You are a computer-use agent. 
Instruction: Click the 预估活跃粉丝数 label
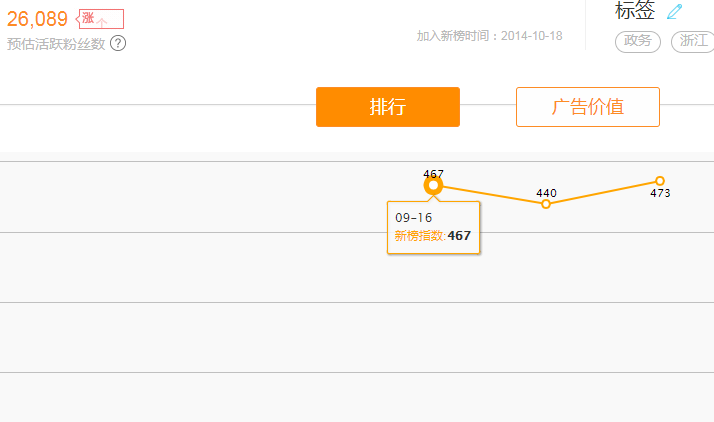click(x=56, y=44)
